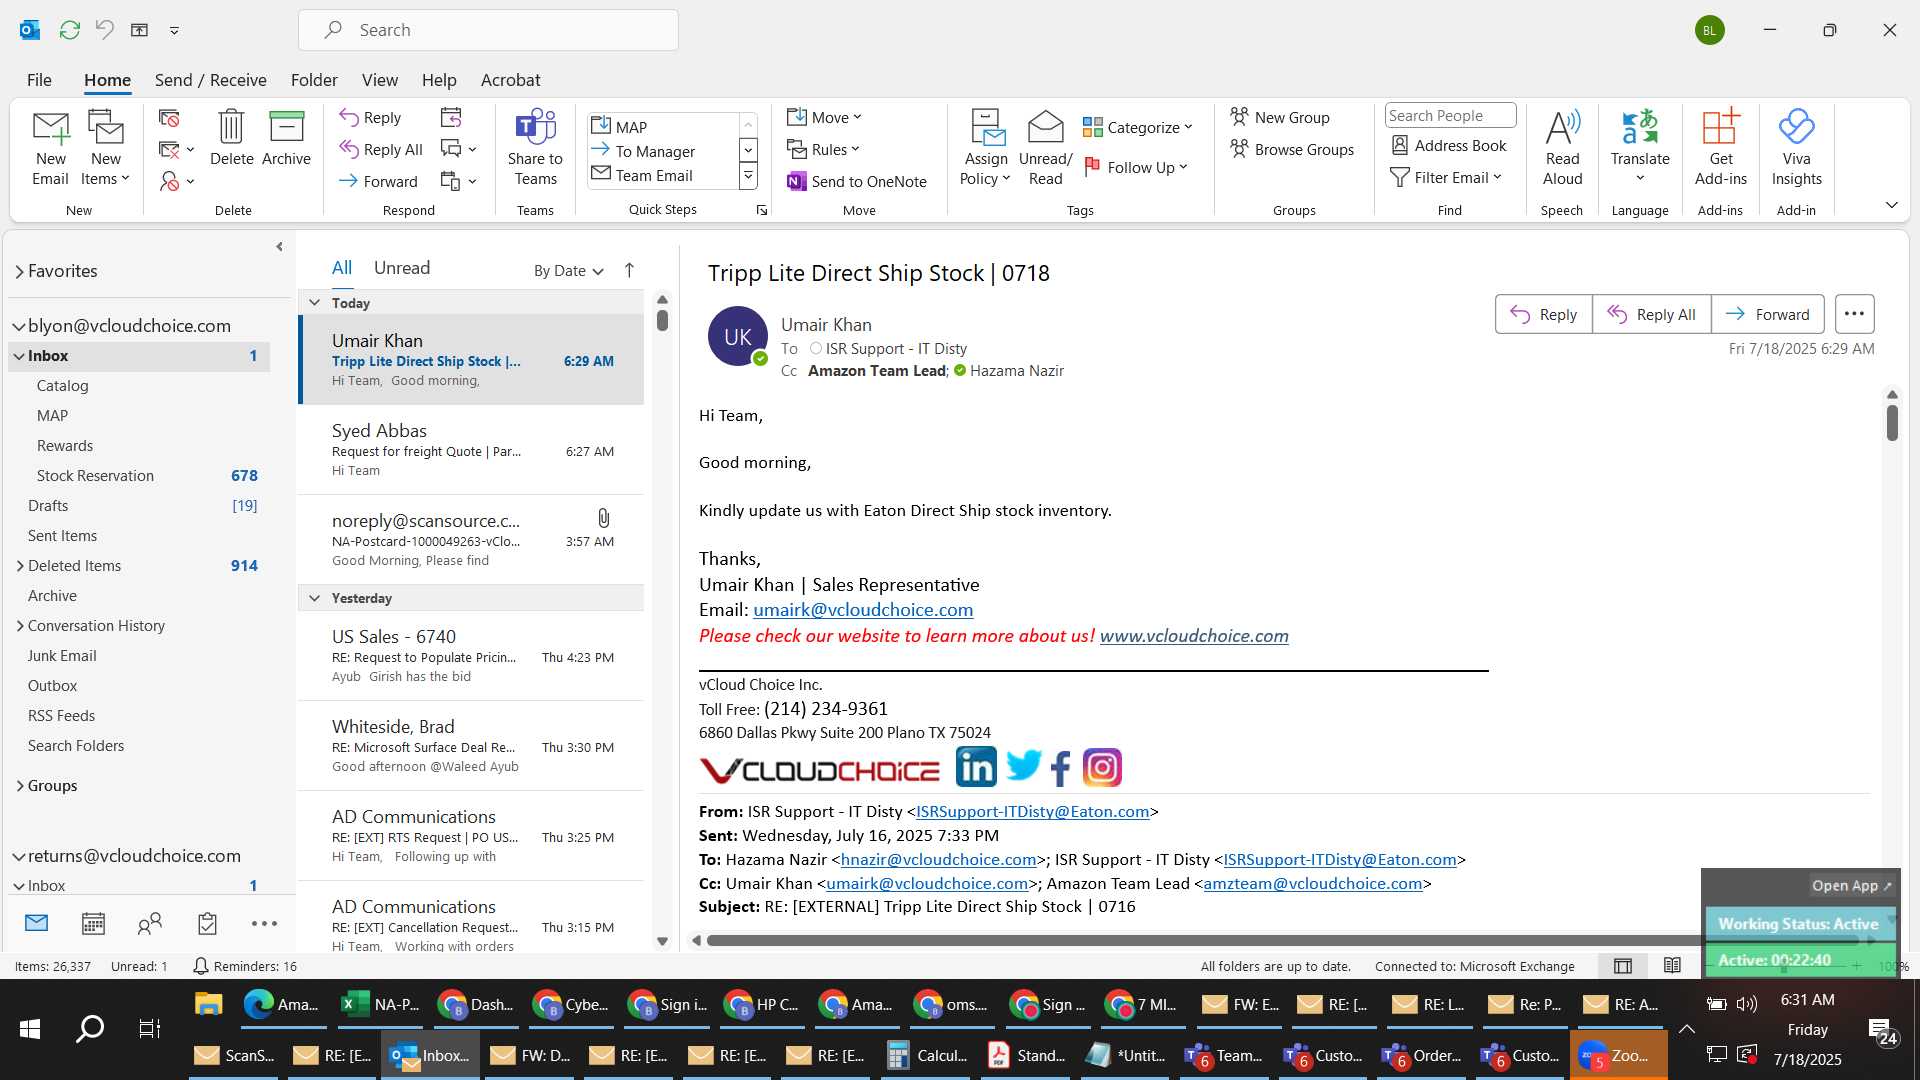The width and height of the screenshot is (1920, 1080).
Task: Click Reply All in reading pane
Action: pos(1651,314)
